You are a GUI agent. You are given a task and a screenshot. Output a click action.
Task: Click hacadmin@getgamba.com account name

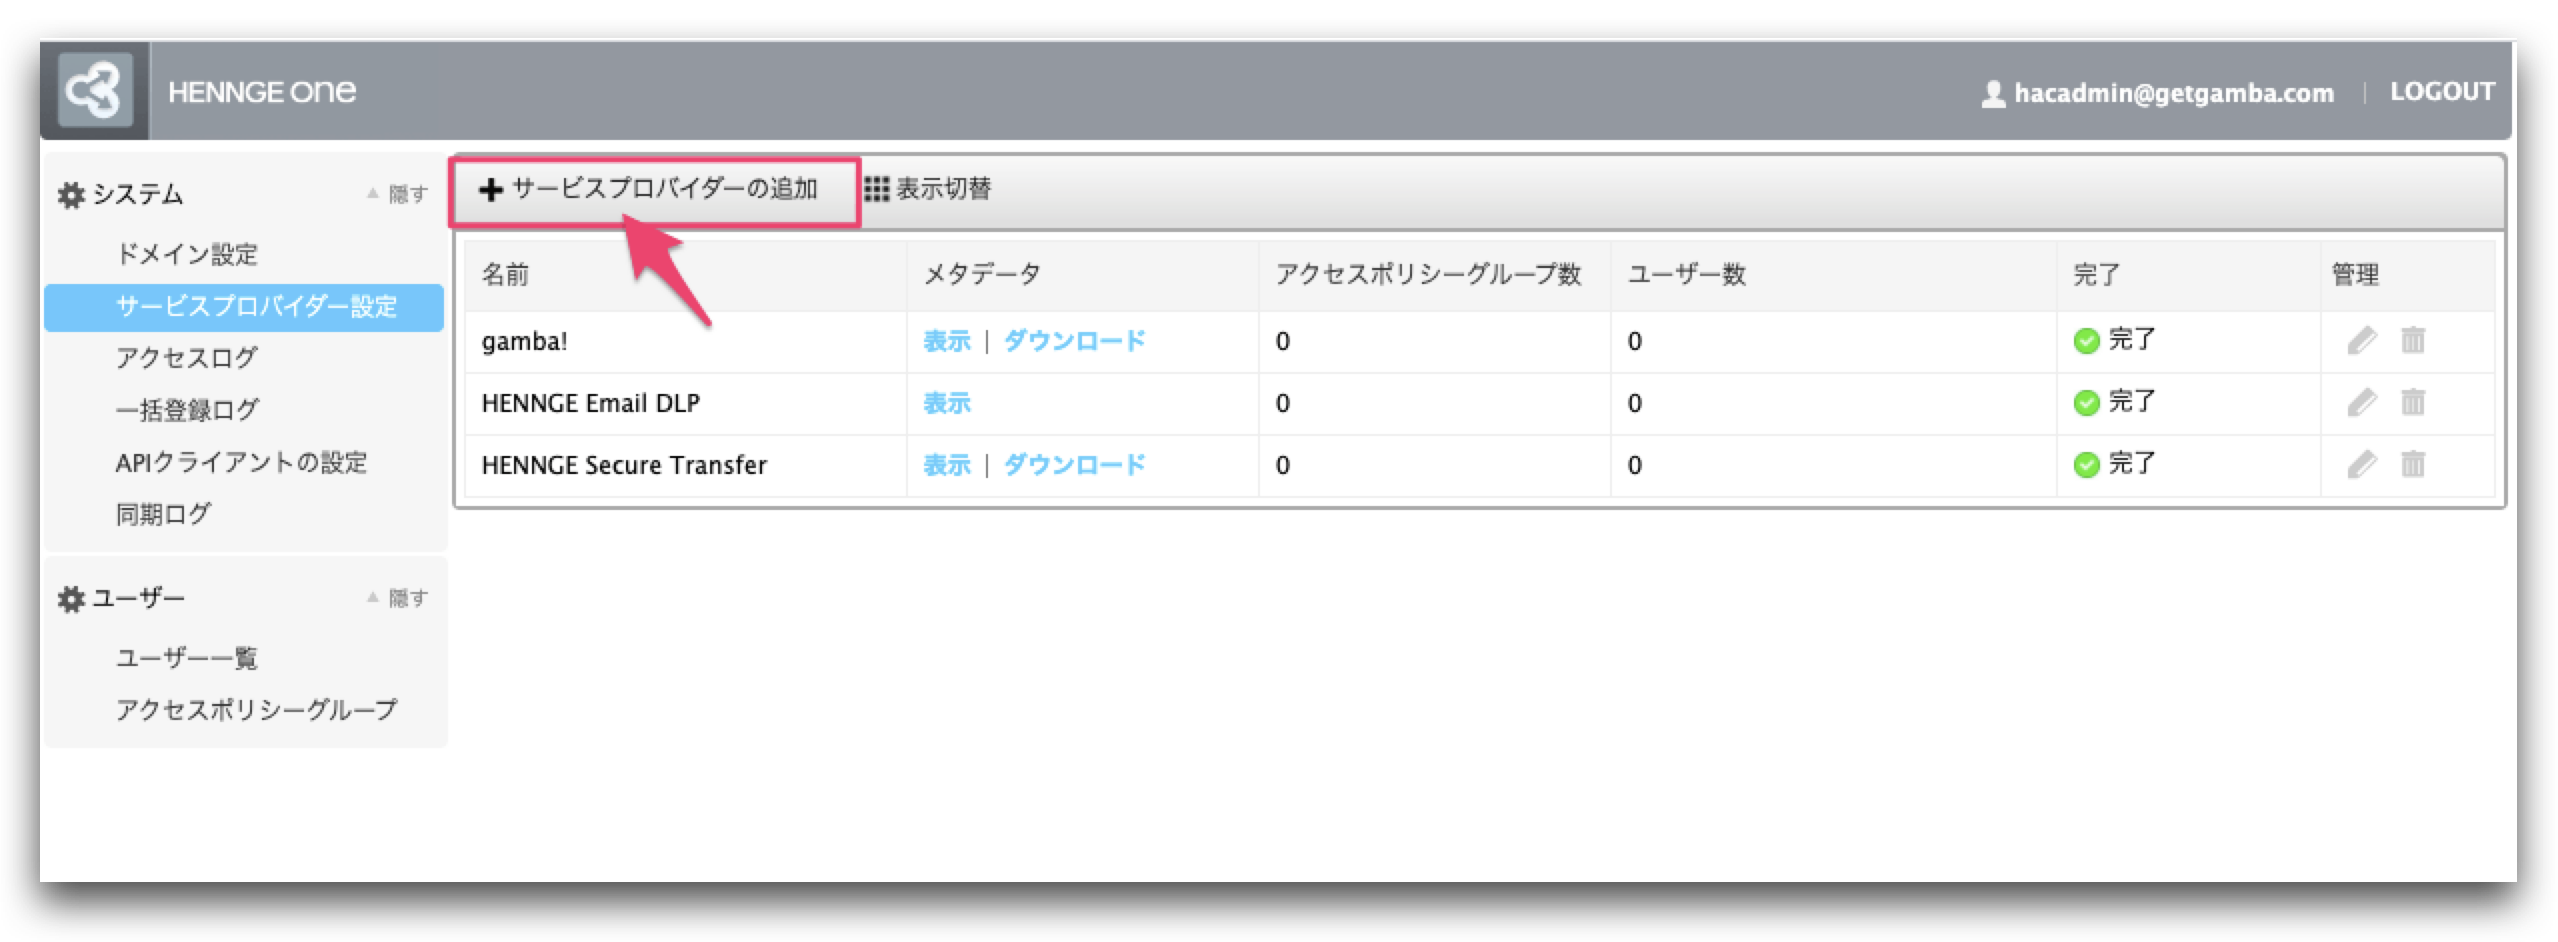[2173, 93]
